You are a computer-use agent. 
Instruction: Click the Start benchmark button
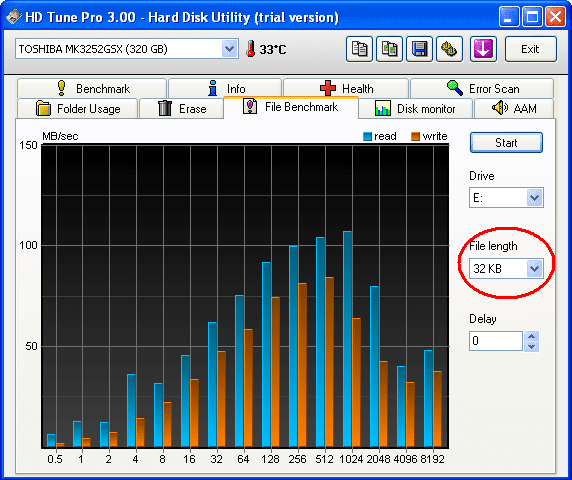[x=506, y=143]
